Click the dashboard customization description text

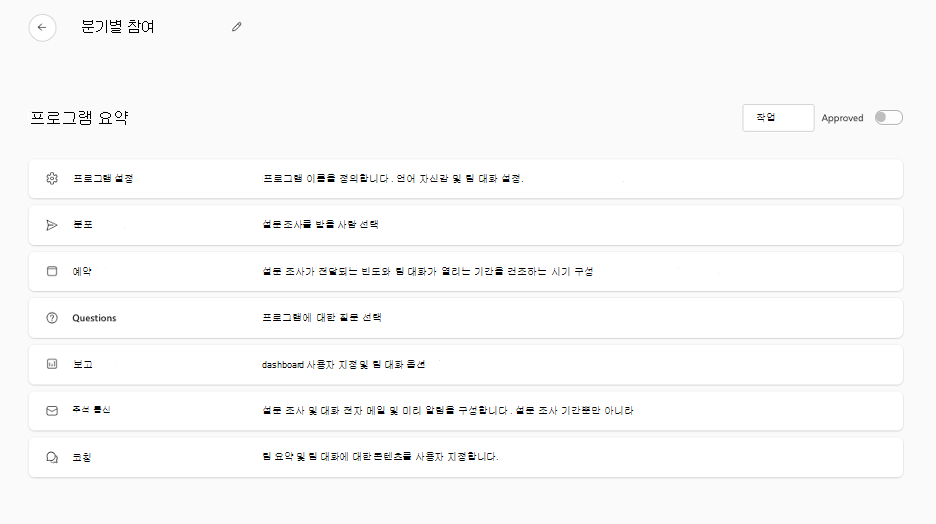click(x=343, y=365)
